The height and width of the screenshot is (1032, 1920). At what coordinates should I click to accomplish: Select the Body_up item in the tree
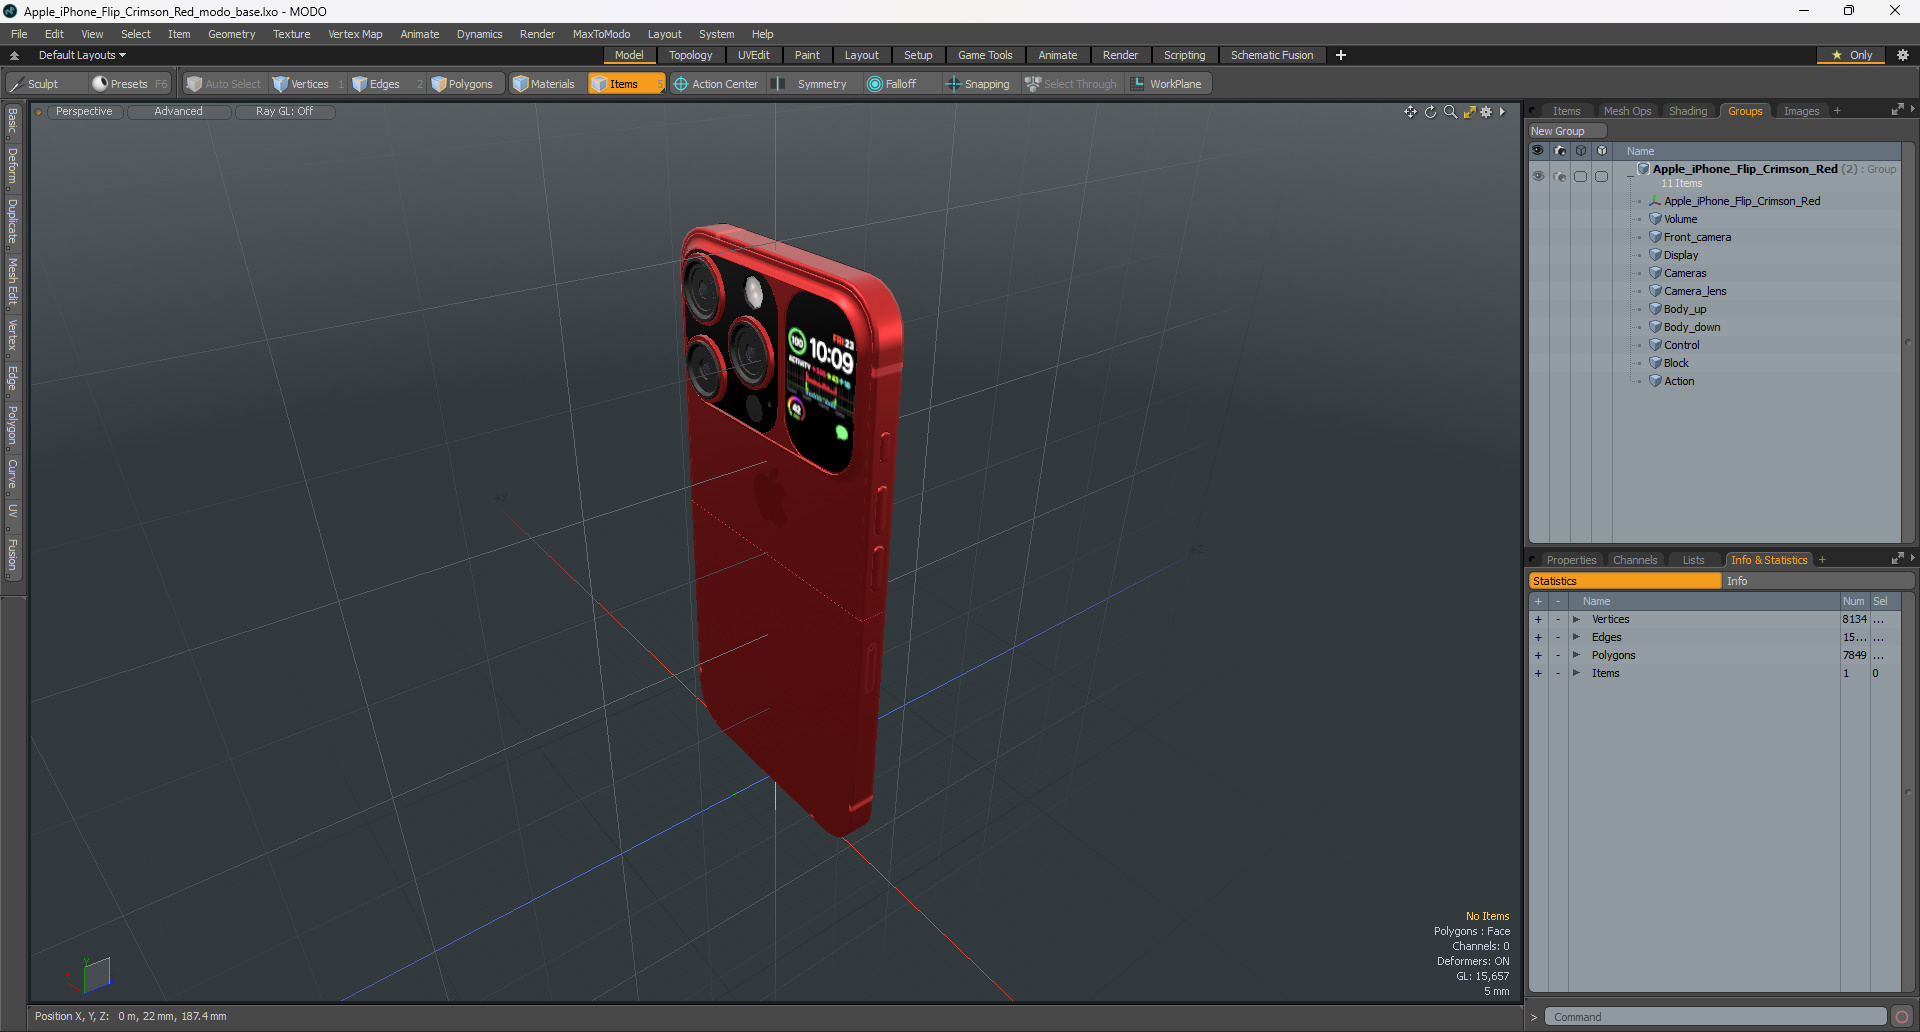(1685, 309)
